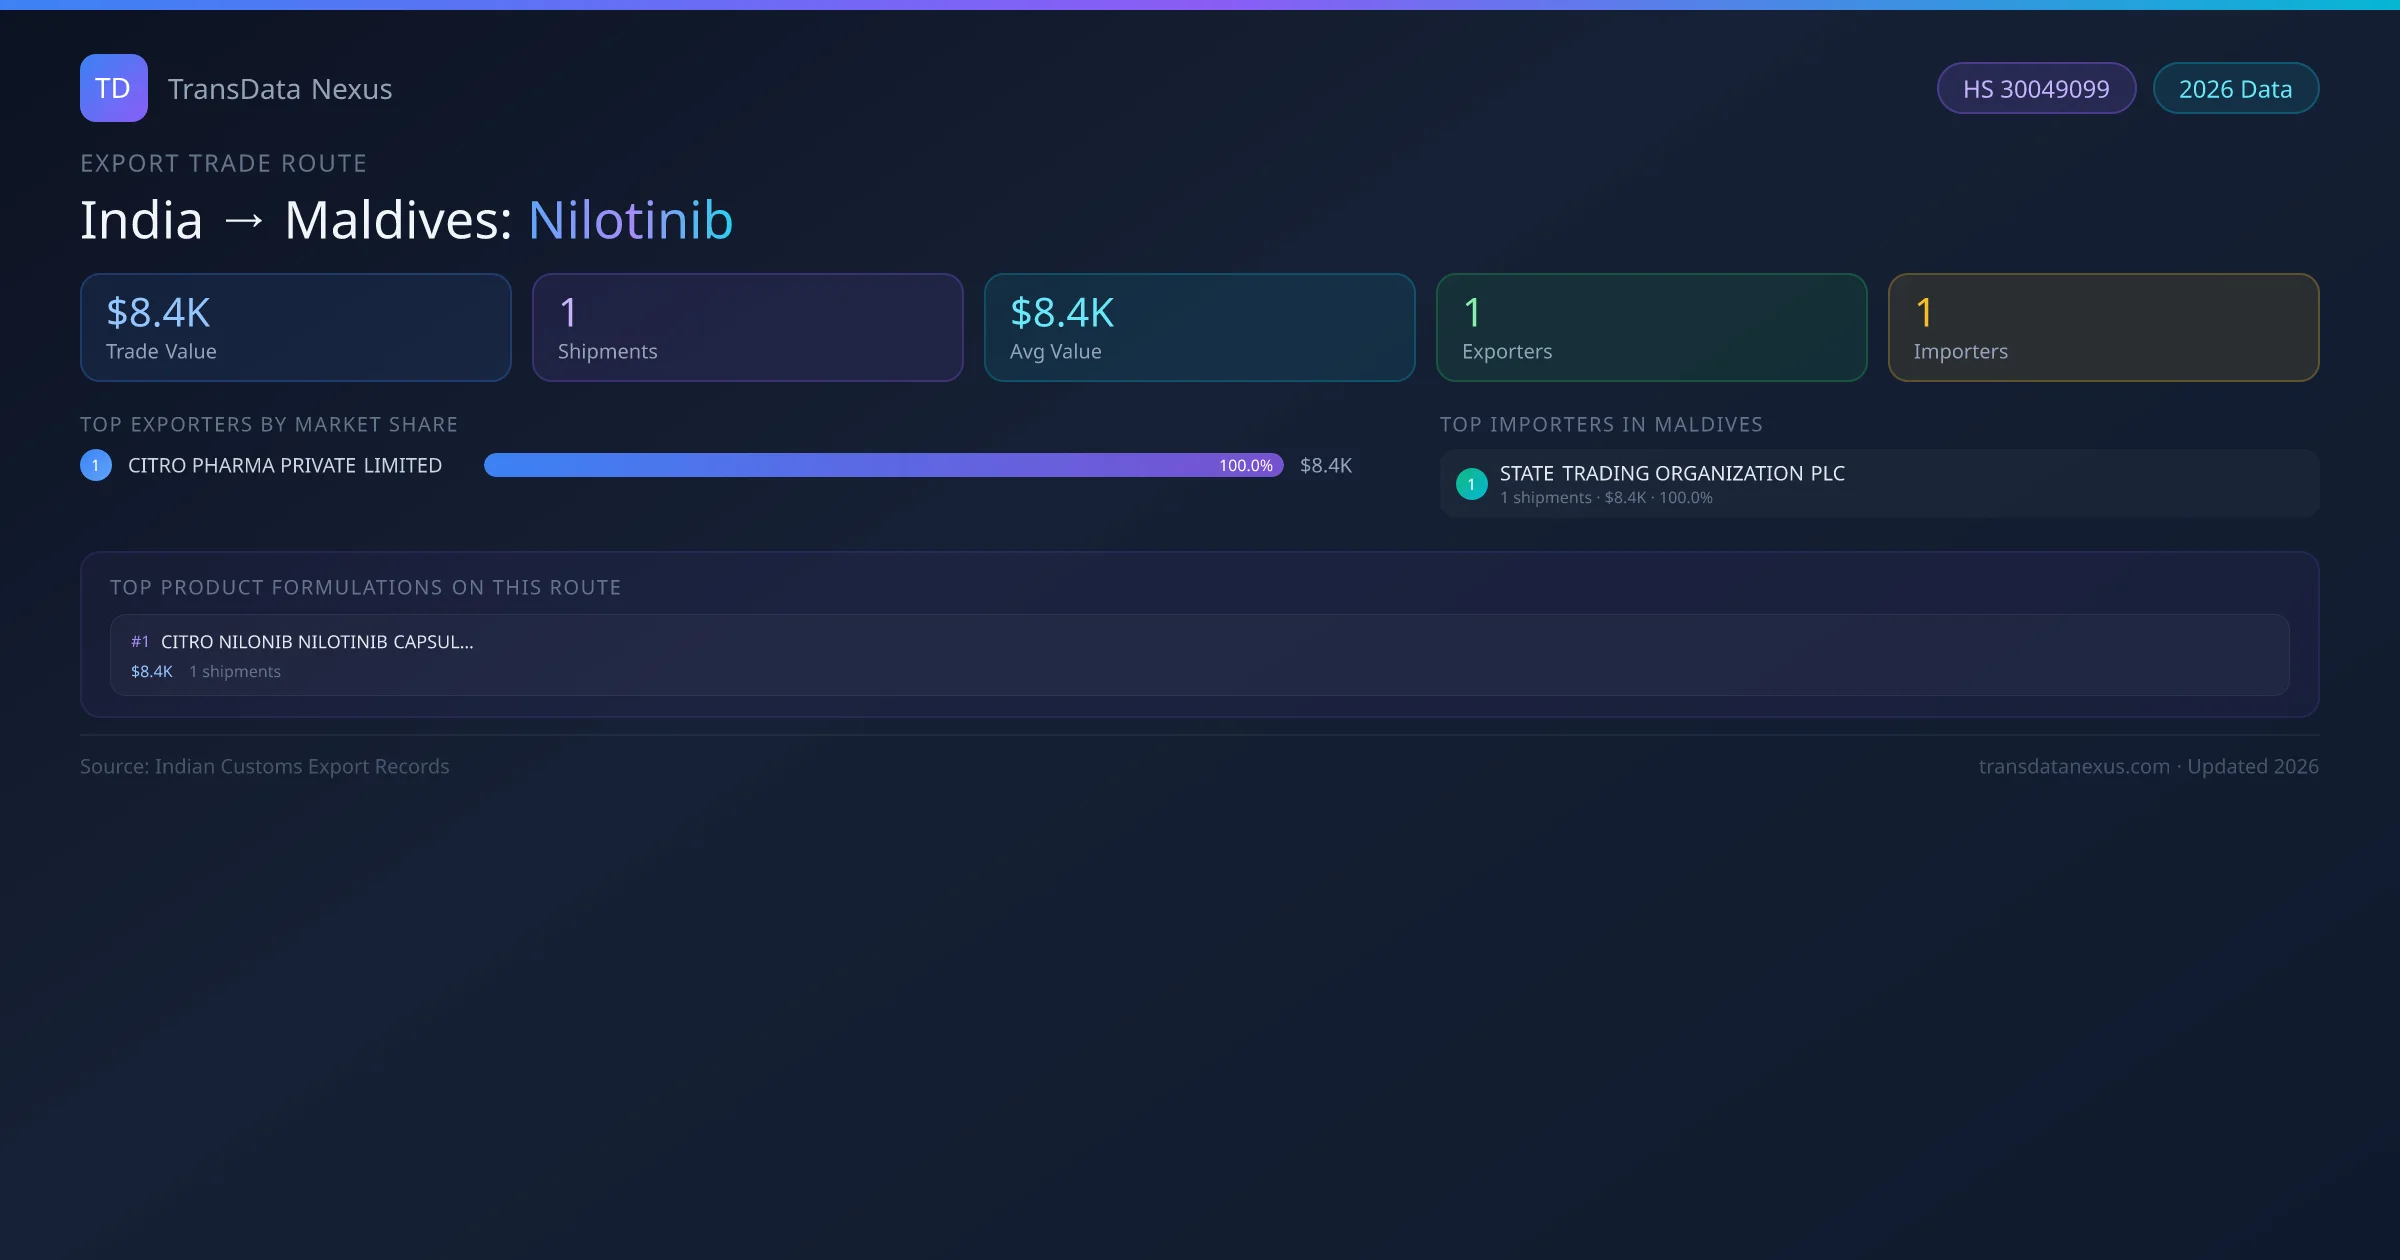Open the Exporters stat card
This screenshot has height=1260, width=2400.
point(1651,327)
